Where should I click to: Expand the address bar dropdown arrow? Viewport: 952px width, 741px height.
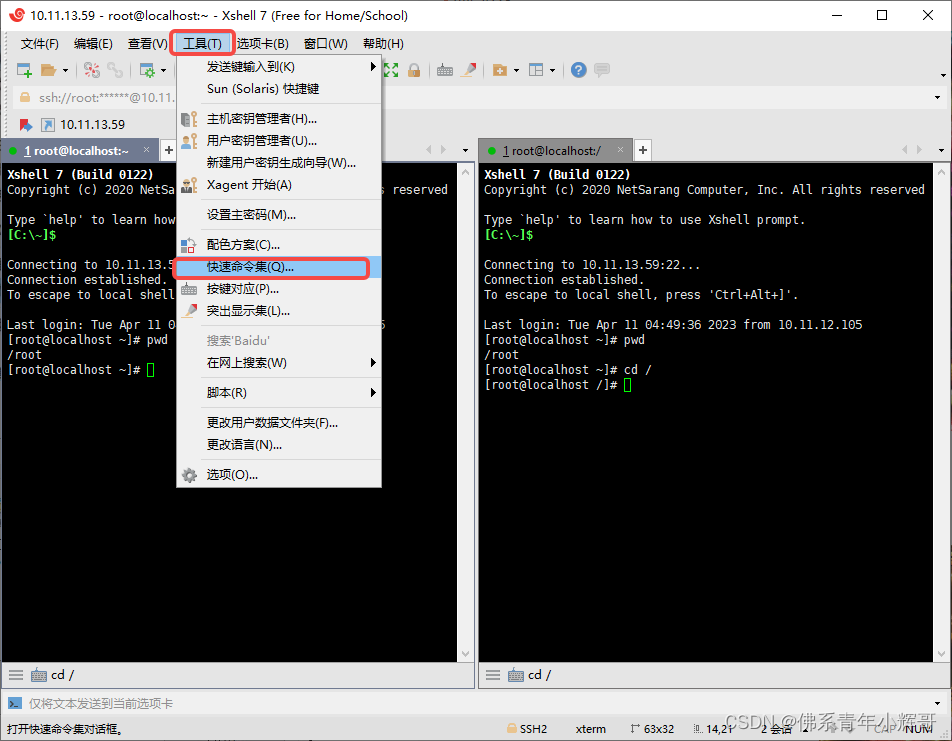point(937,98)
